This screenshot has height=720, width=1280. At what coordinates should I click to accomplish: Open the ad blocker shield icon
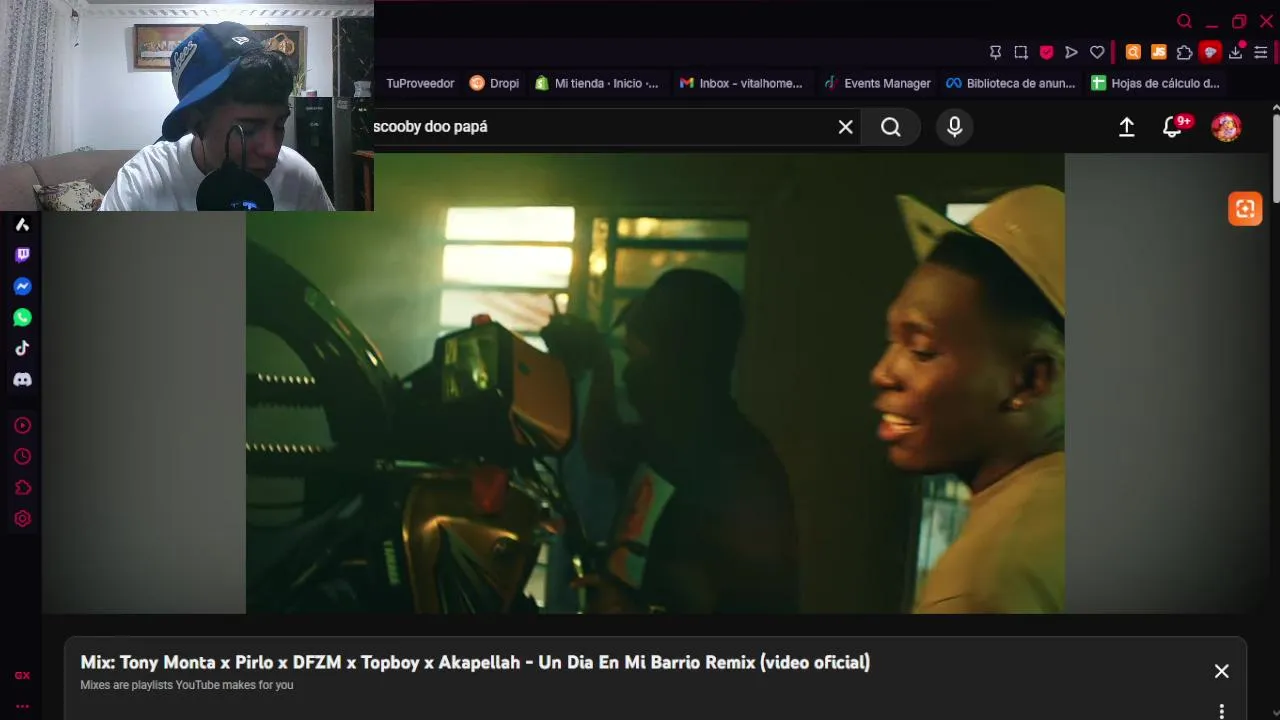click(1046, 52)
